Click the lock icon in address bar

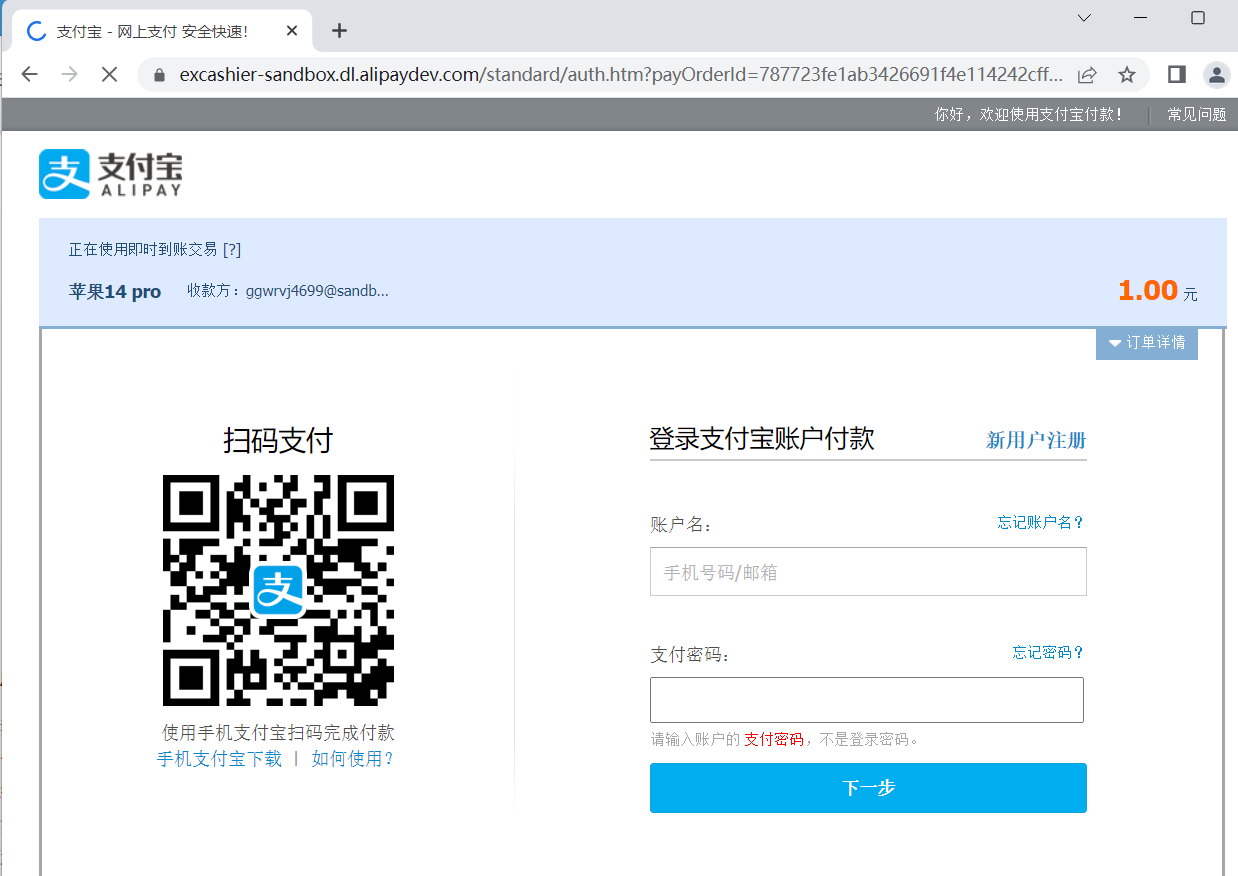click(157, 75)
